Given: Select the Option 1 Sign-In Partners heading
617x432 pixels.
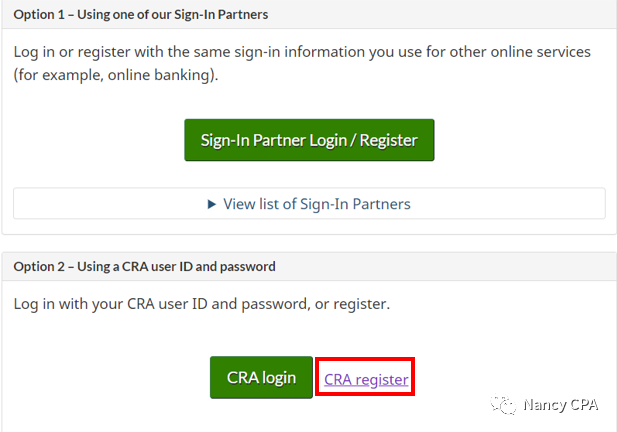Looking at the screenshot, I should (141, 15).
